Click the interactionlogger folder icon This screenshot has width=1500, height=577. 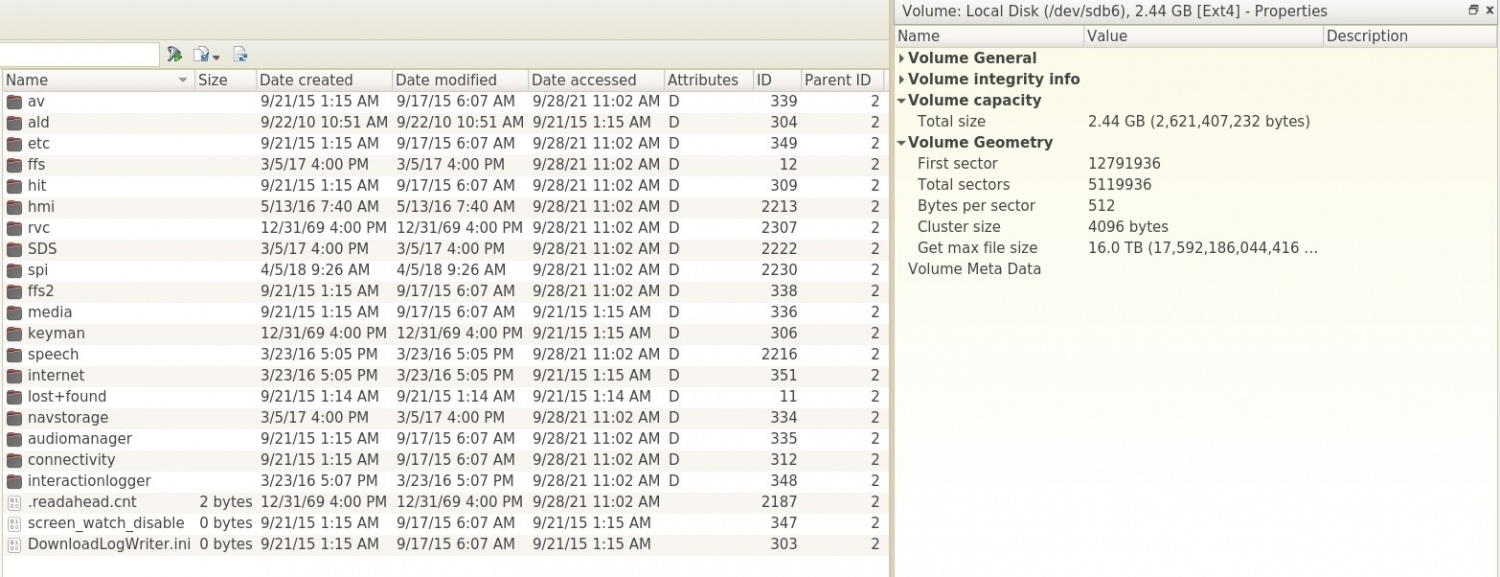[x=14, y=480]
